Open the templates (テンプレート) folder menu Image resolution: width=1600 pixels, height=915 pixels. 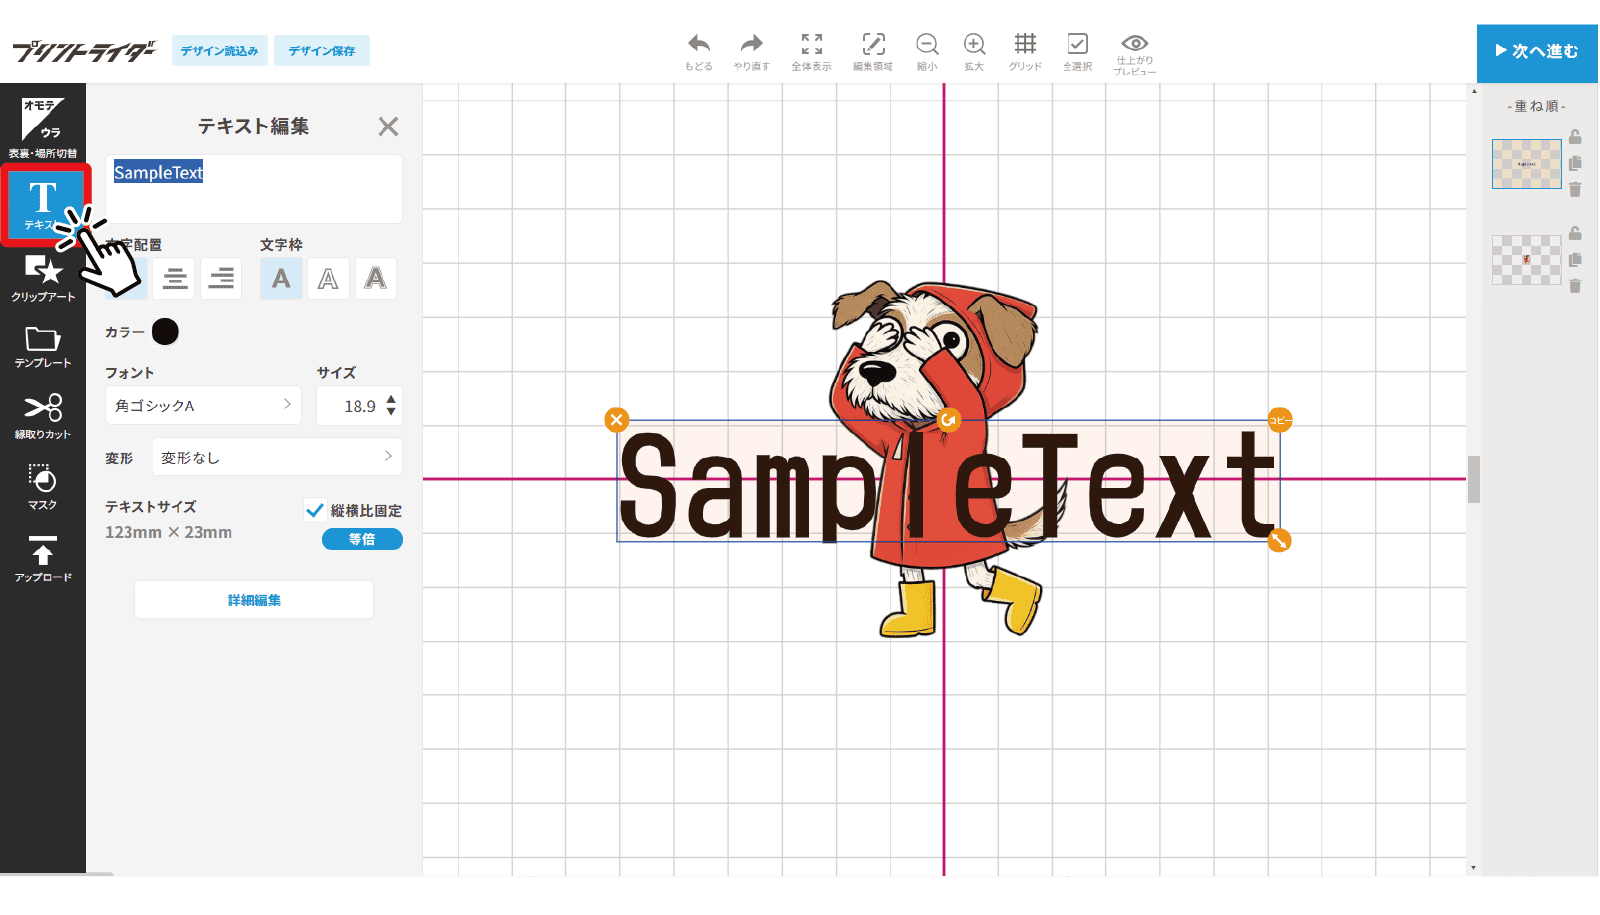43,346
